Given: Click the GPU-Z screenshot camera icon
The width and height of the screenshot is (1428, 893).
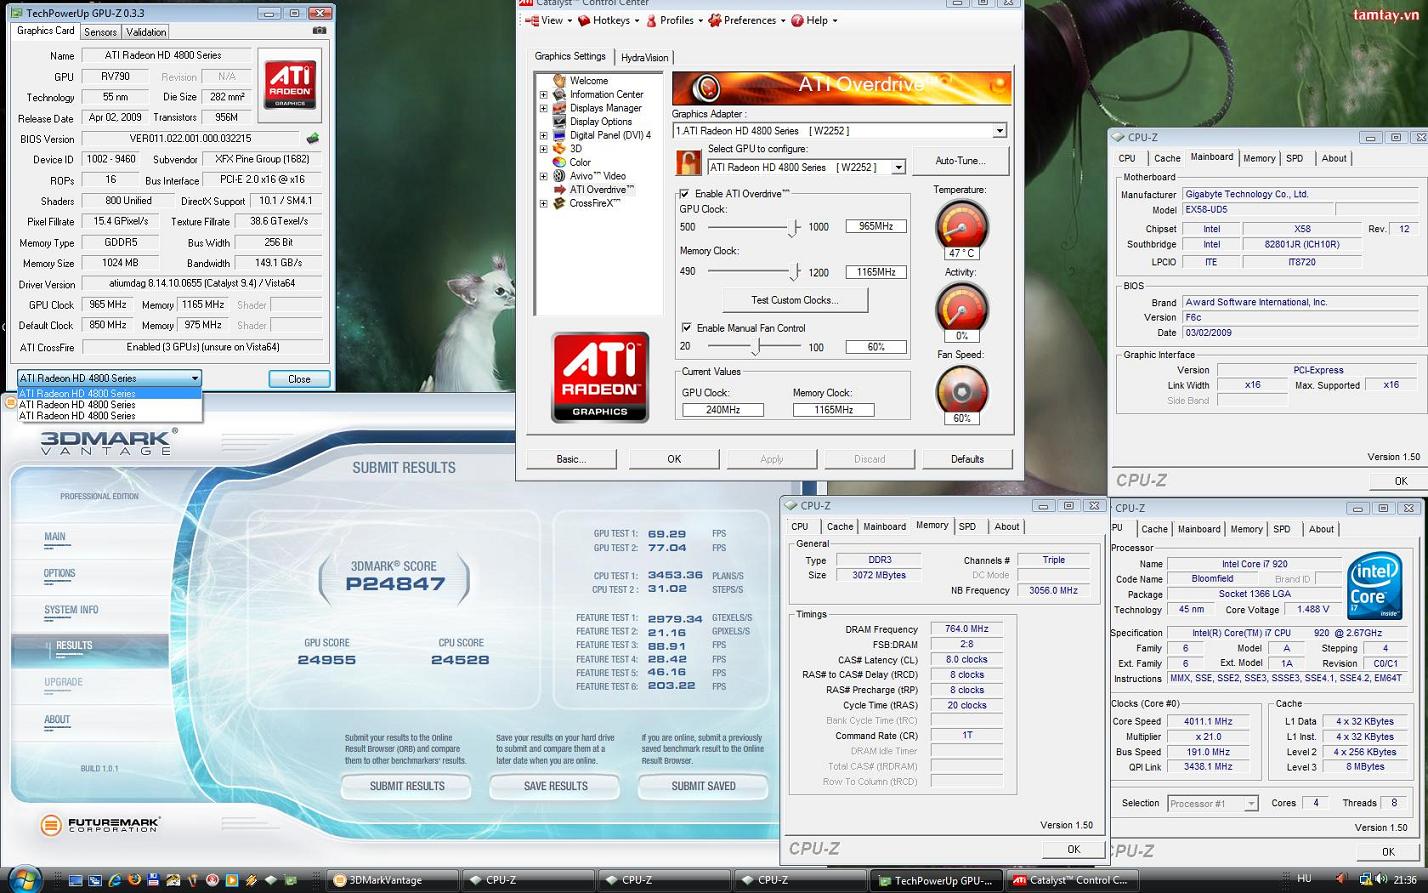Looking at the screenshot, I should coord(319,31).
